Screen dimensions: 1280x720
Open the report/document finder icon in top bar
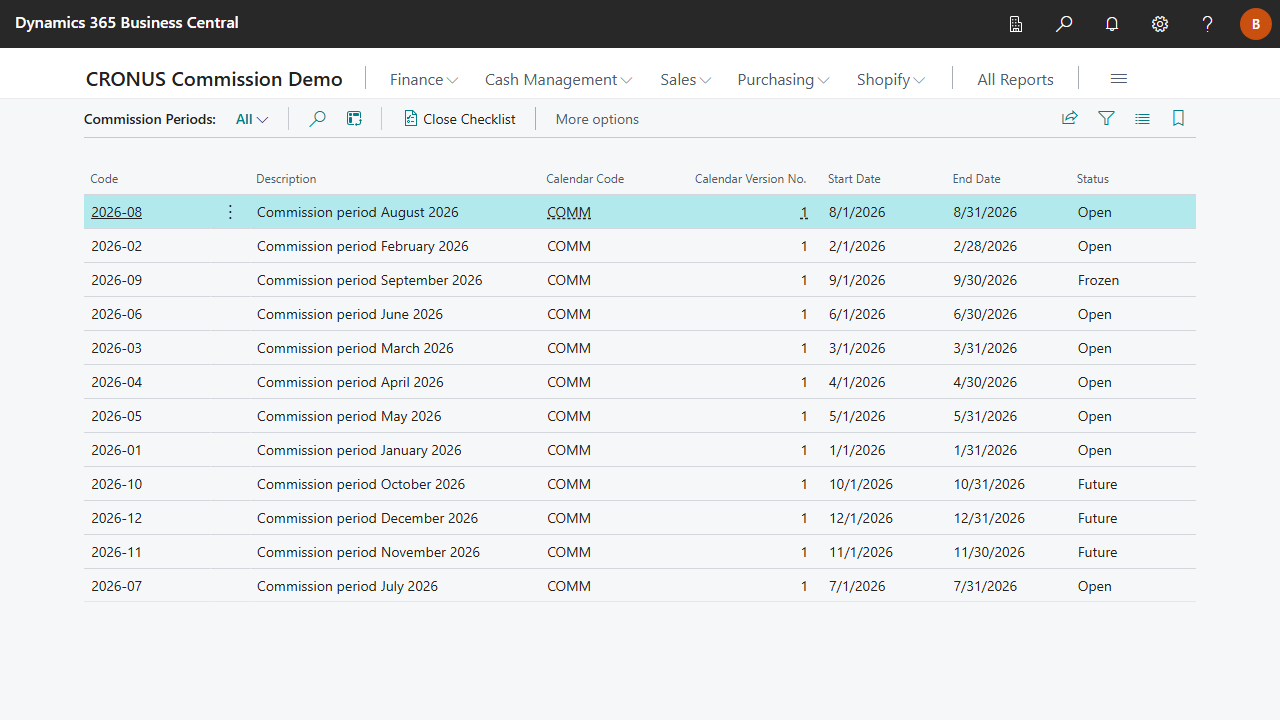(x=1016, y=24)
